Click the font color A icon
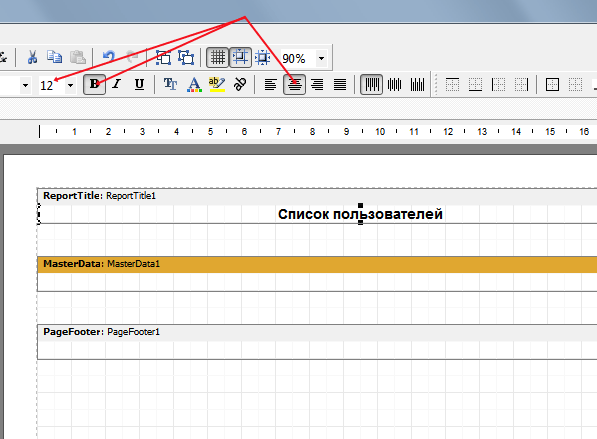The image size is (597, 439). [194, 84]
